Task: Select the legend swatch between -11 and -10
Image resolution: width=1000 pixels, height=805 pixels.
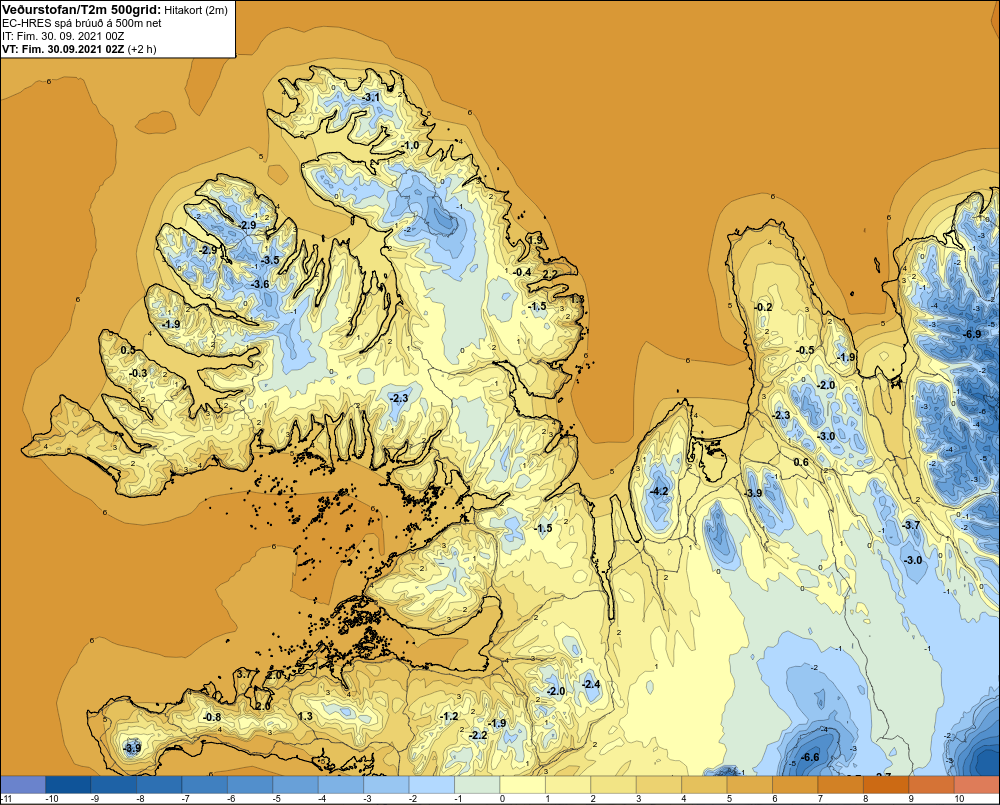Action: [23, 784]
